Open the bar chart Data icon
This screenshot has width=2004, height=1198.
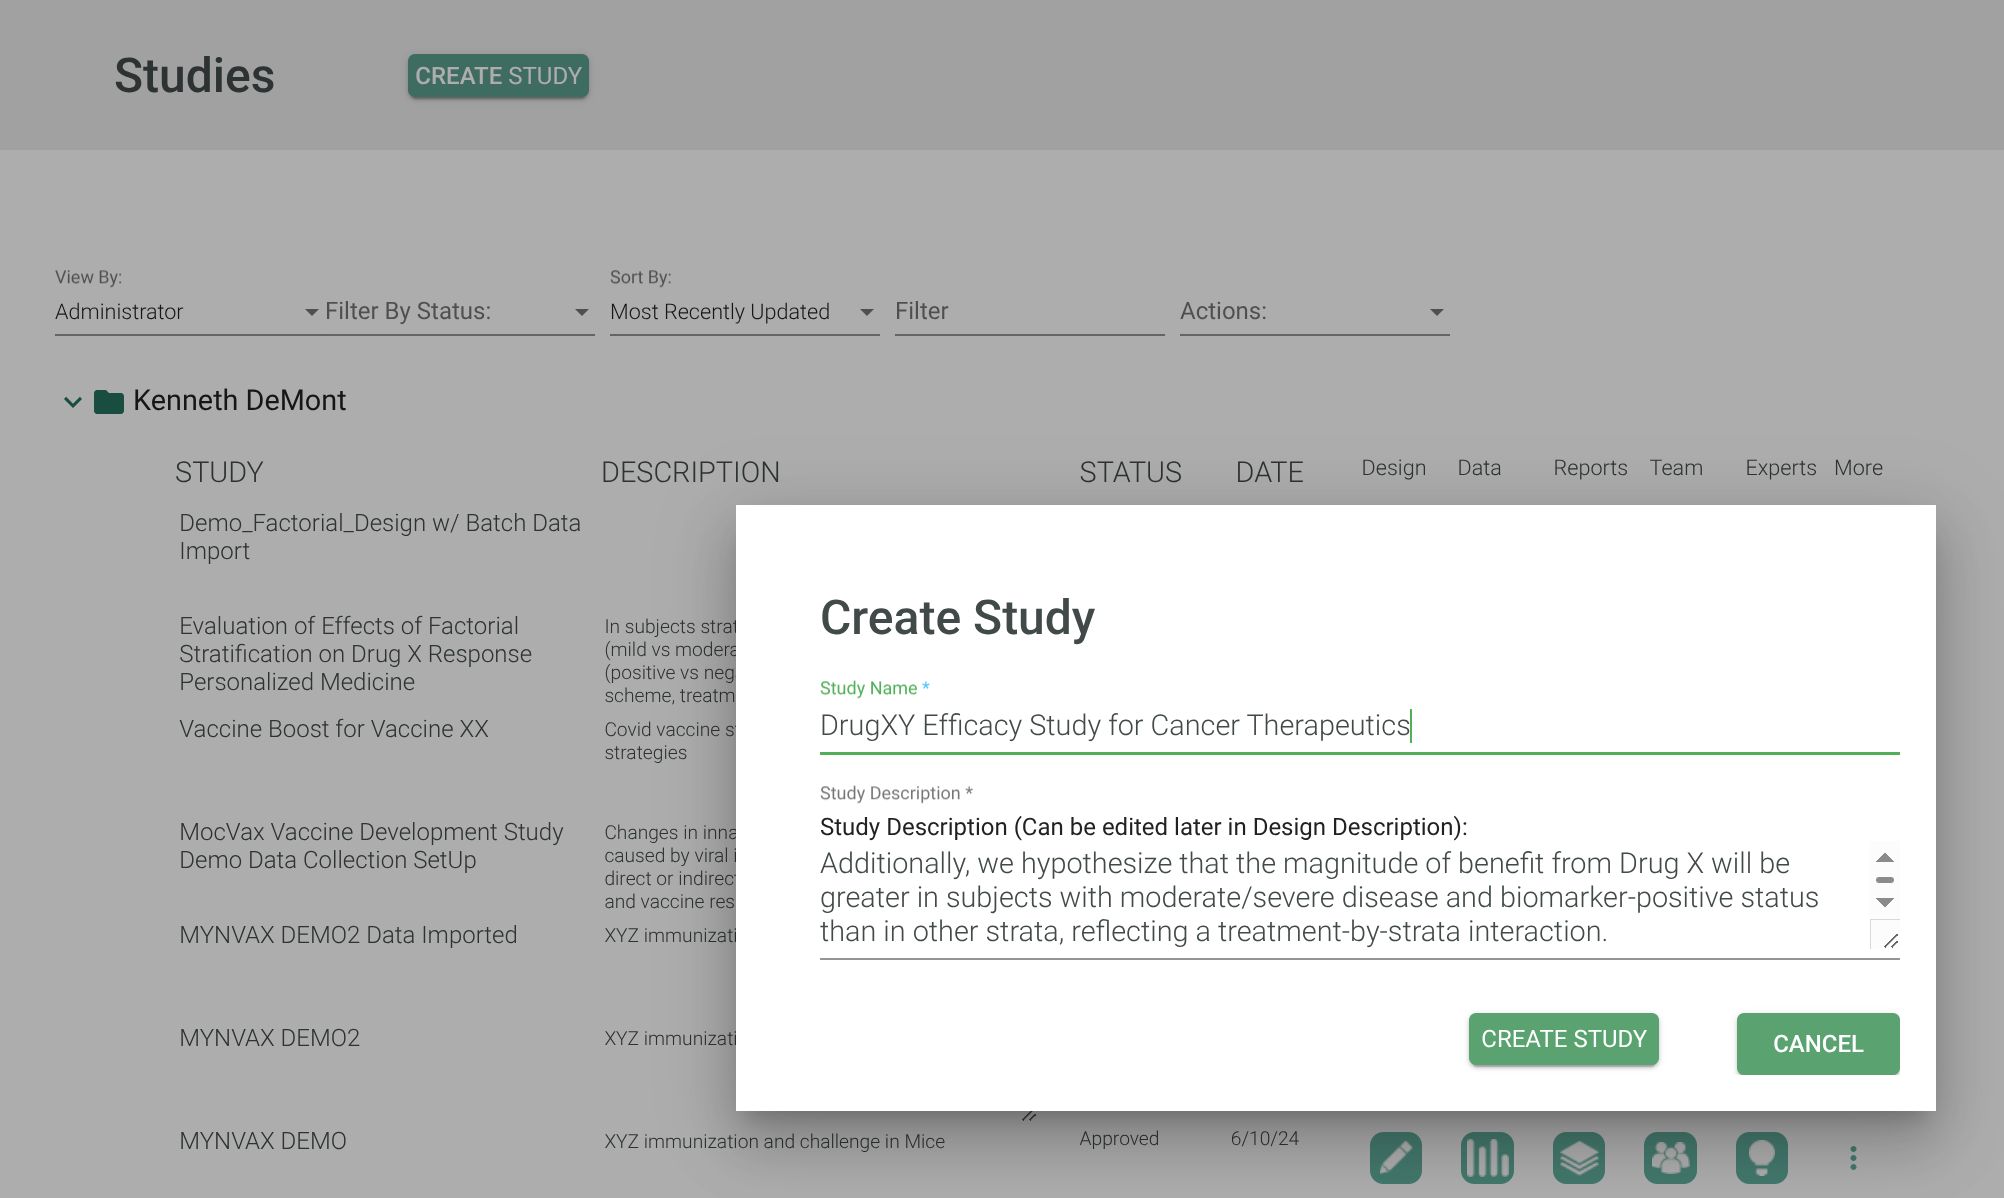[x=1487, y=1158]
